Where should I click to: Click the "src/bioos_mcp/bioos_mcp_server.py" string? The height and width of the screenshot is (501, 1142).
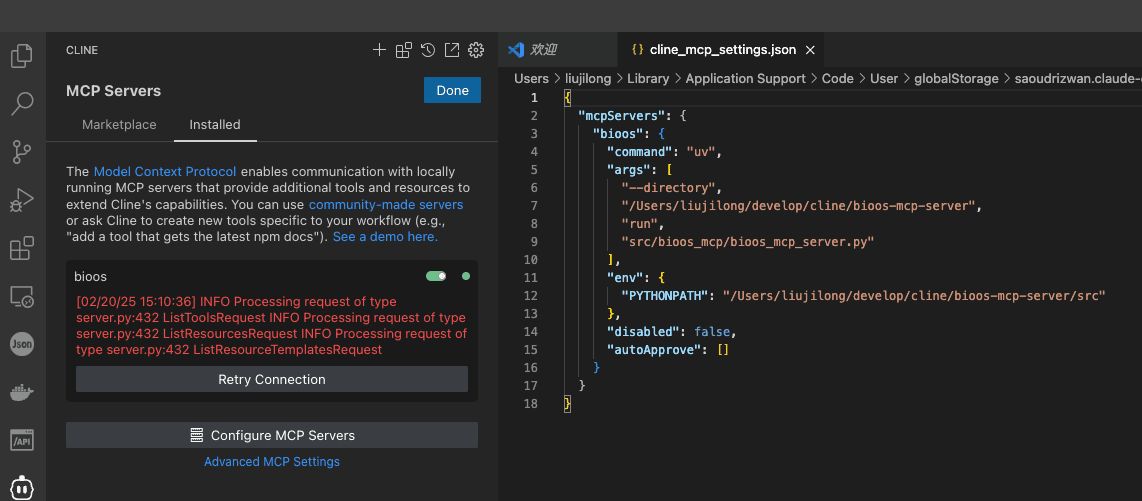[x=747, y=241]
